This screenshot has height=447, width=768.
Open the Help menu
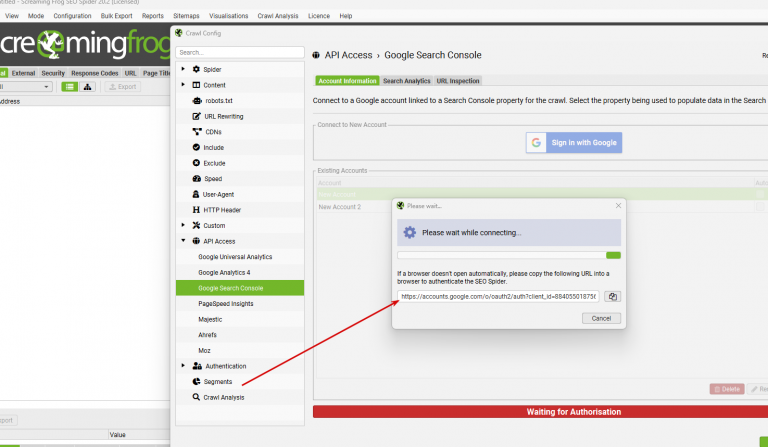[346, 16]
